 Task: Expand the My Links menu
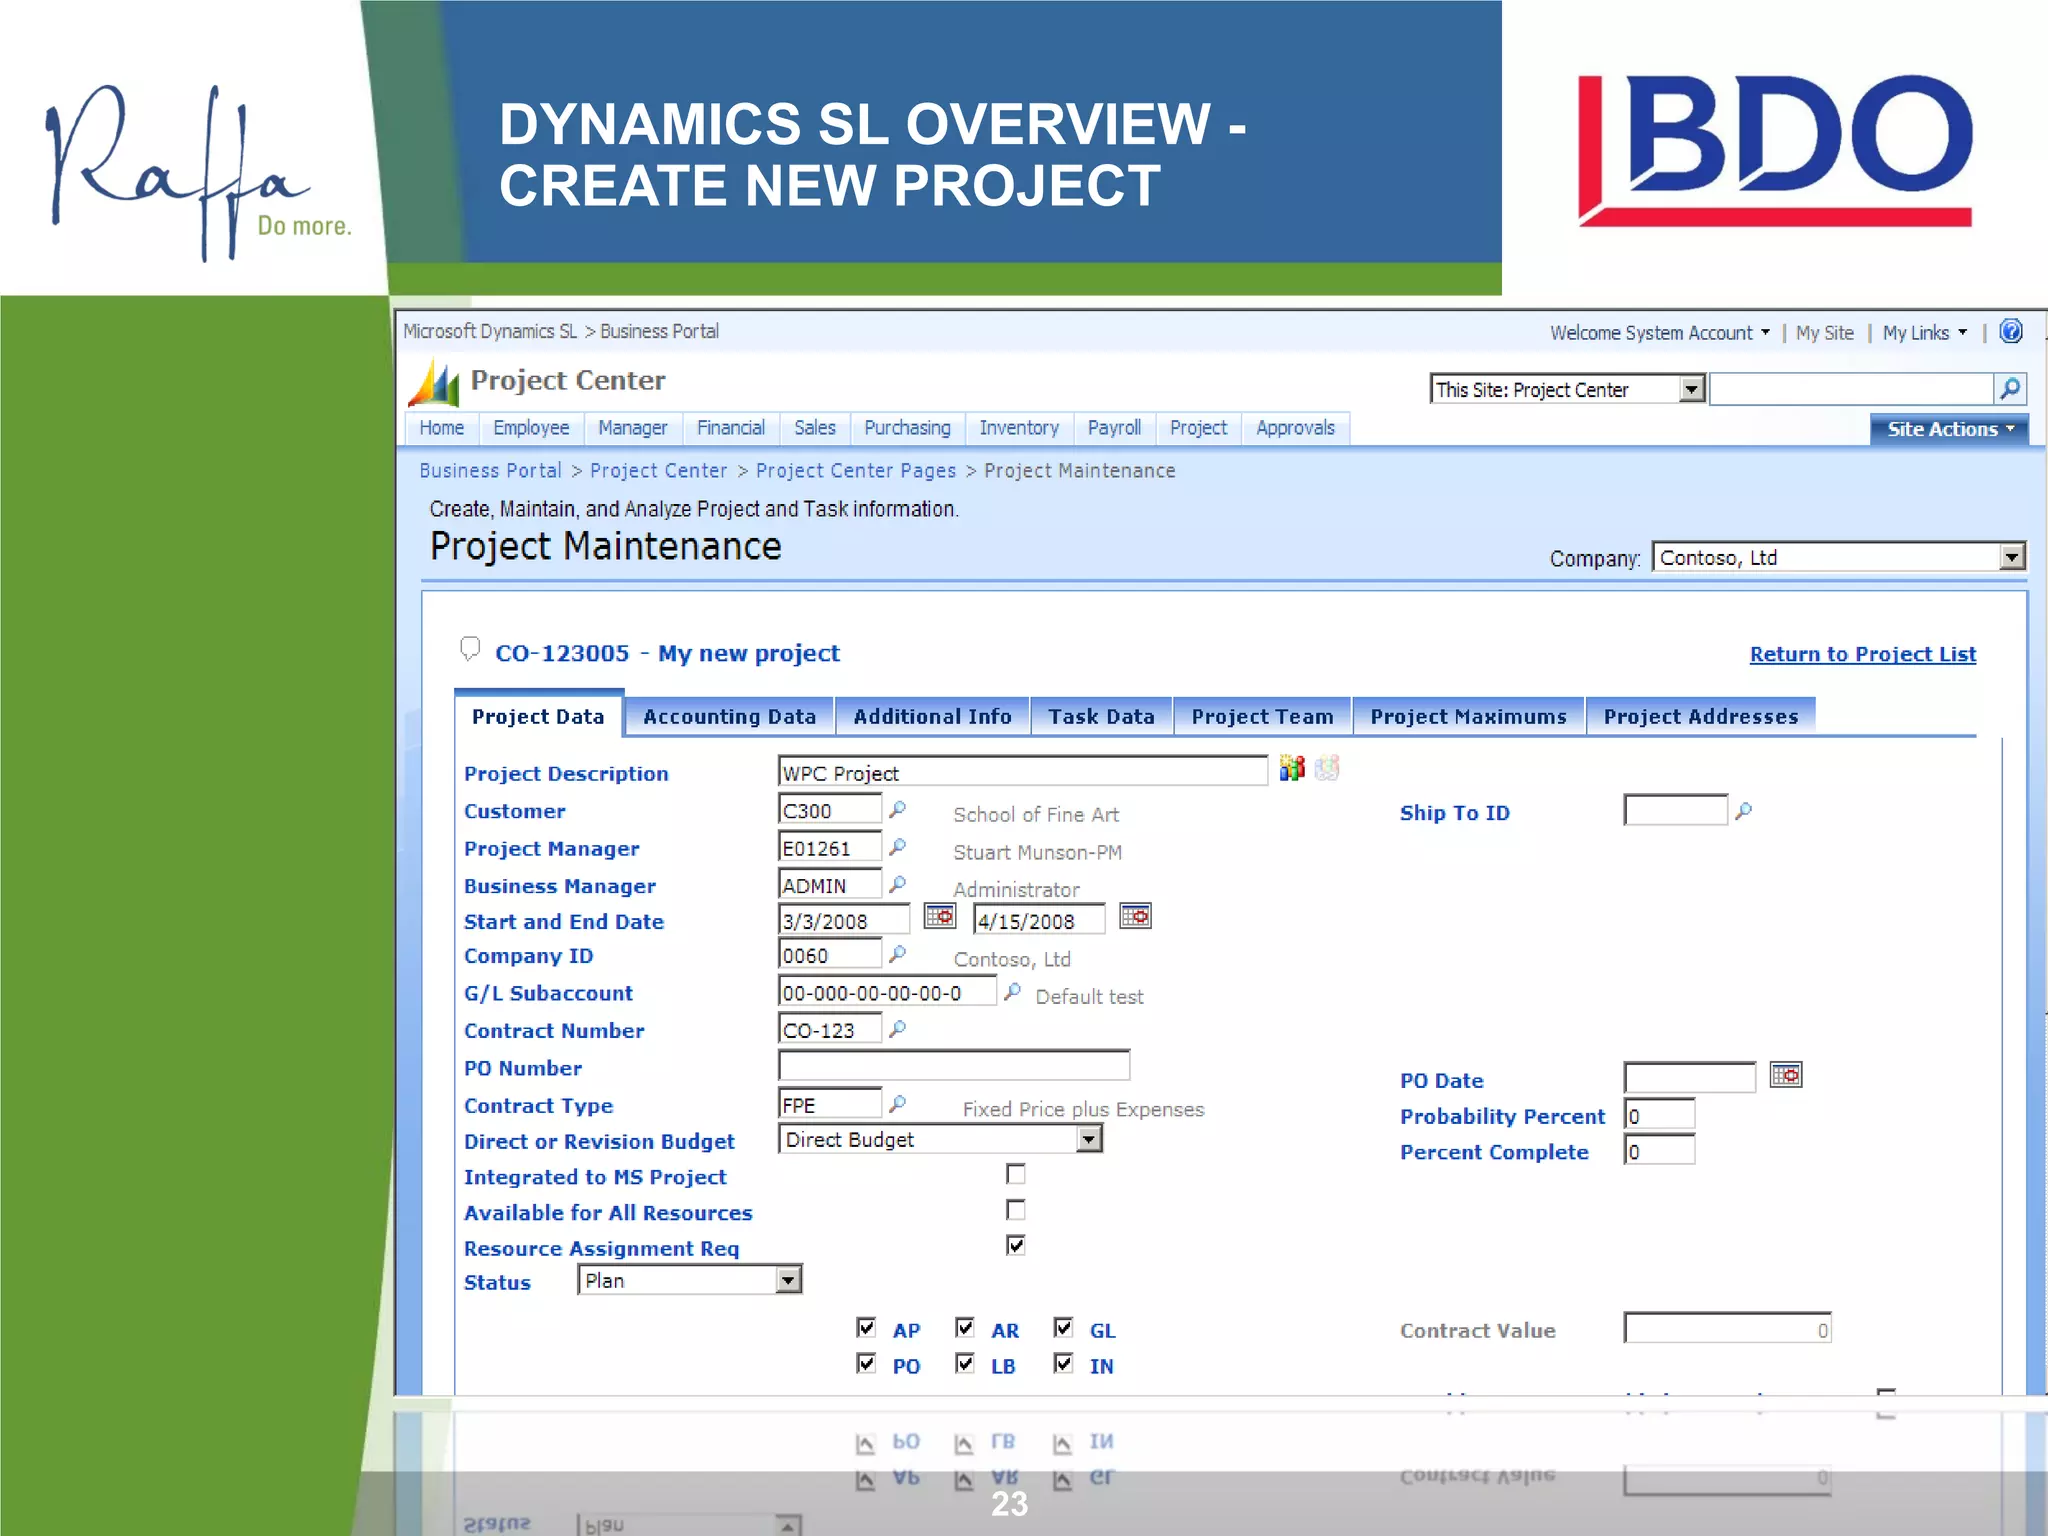1925,333
